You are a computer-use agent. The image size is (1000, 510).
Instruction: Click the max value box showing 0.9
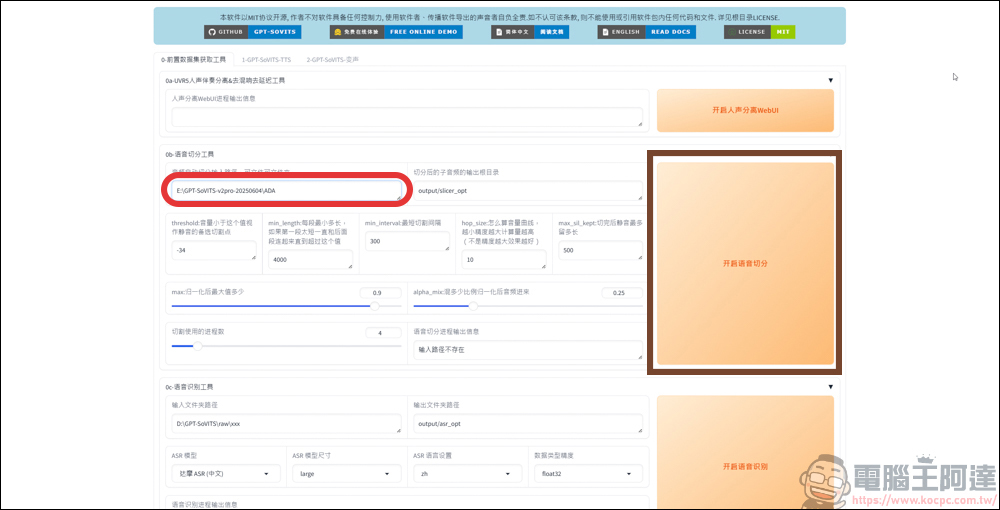coord(381,293)
